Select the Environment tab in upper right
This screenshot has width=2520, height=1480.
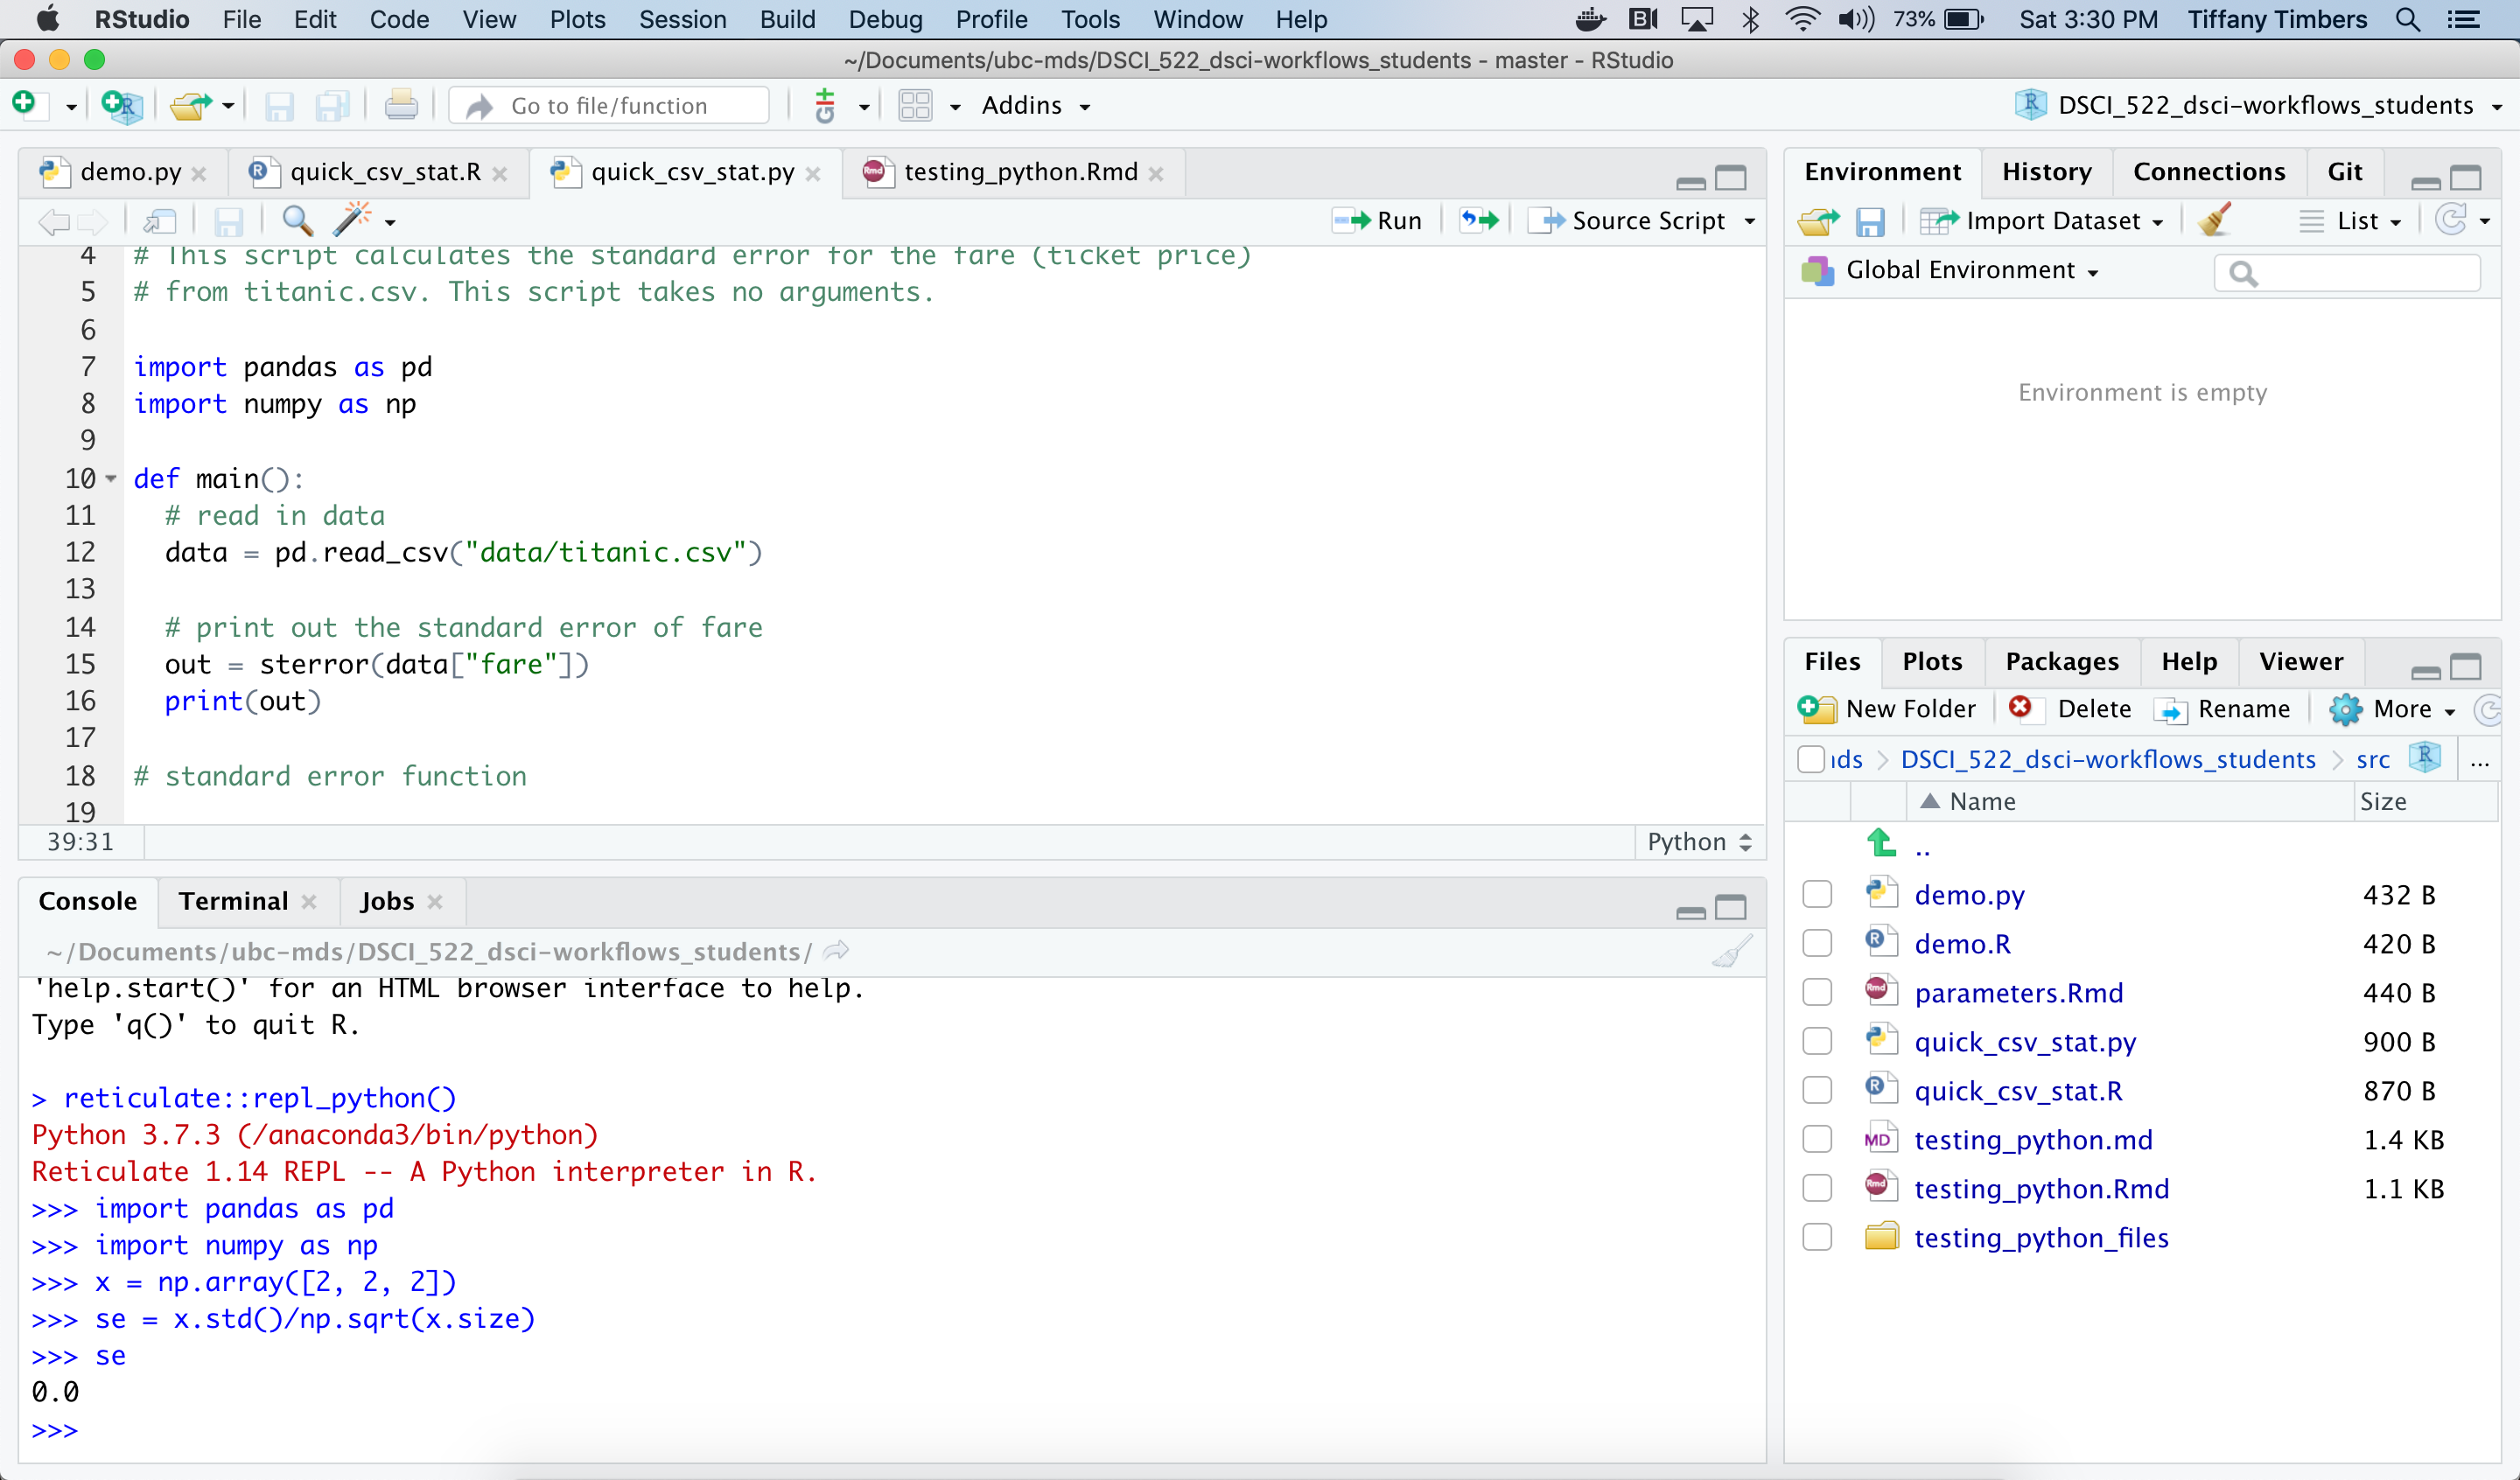coord(1882,171)
